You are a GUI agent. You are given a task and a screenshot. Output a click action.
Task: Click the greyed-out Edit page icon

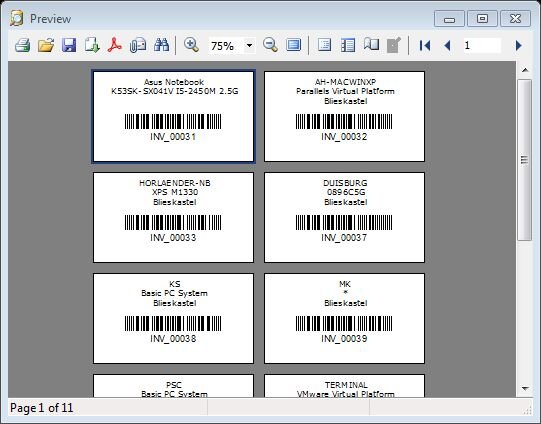tap(394, 45)
